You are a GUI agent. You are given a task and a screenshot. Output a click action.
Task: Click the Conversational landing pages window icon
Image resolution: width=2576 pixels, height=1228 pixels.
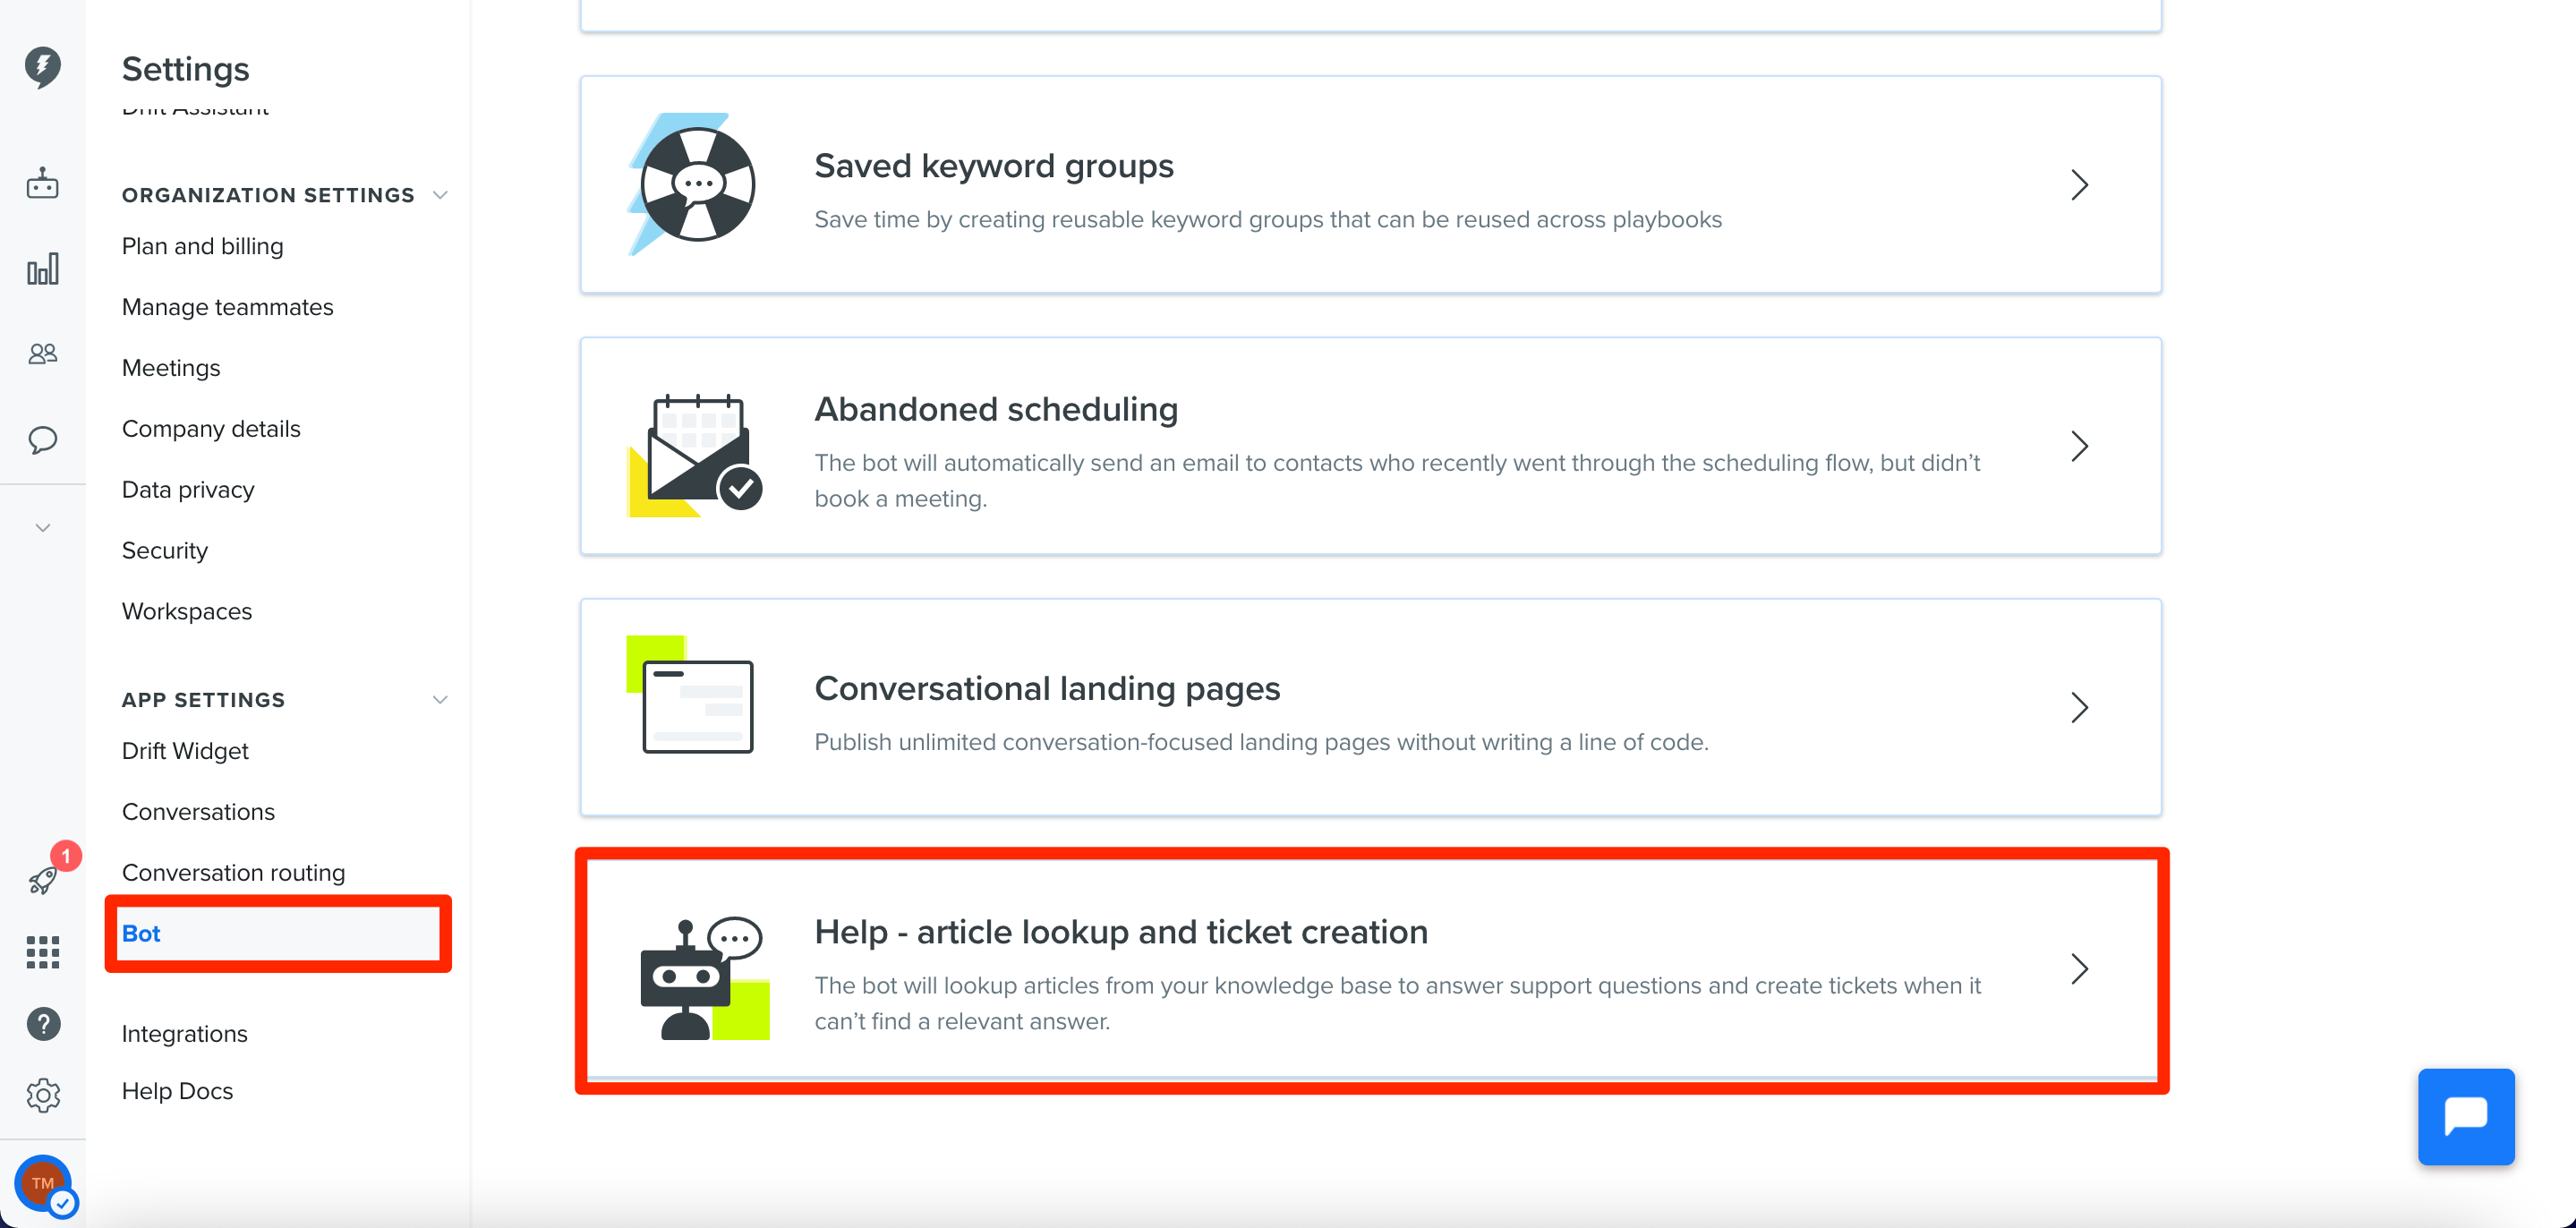coord(690,695)
